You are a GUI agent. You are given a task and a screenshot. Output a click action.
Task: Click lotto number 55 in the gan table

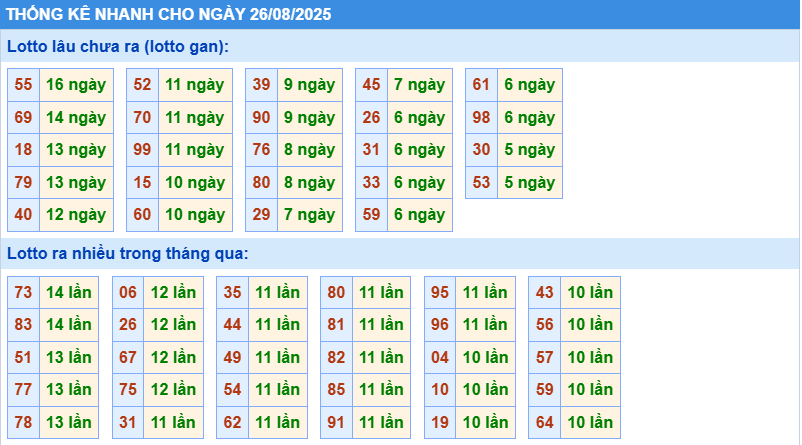click(23, 85)
